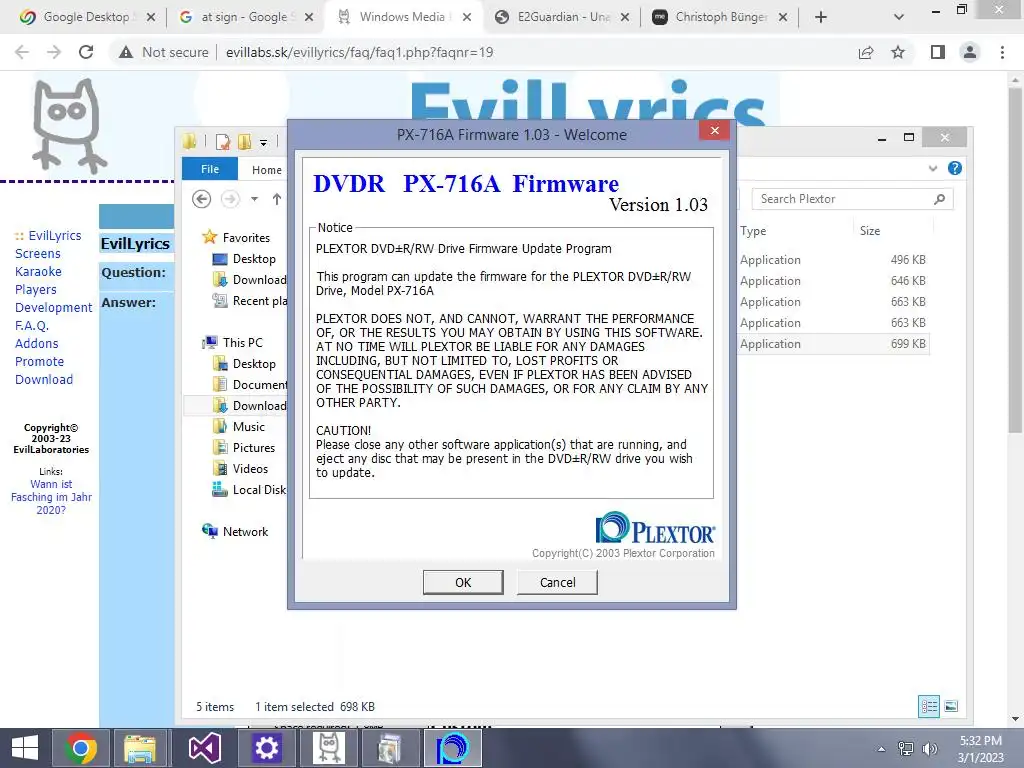The height and width of the screenshot is (768, 1024).
Task: Reload the EvilLyrics page
Action: click(86, 52)
